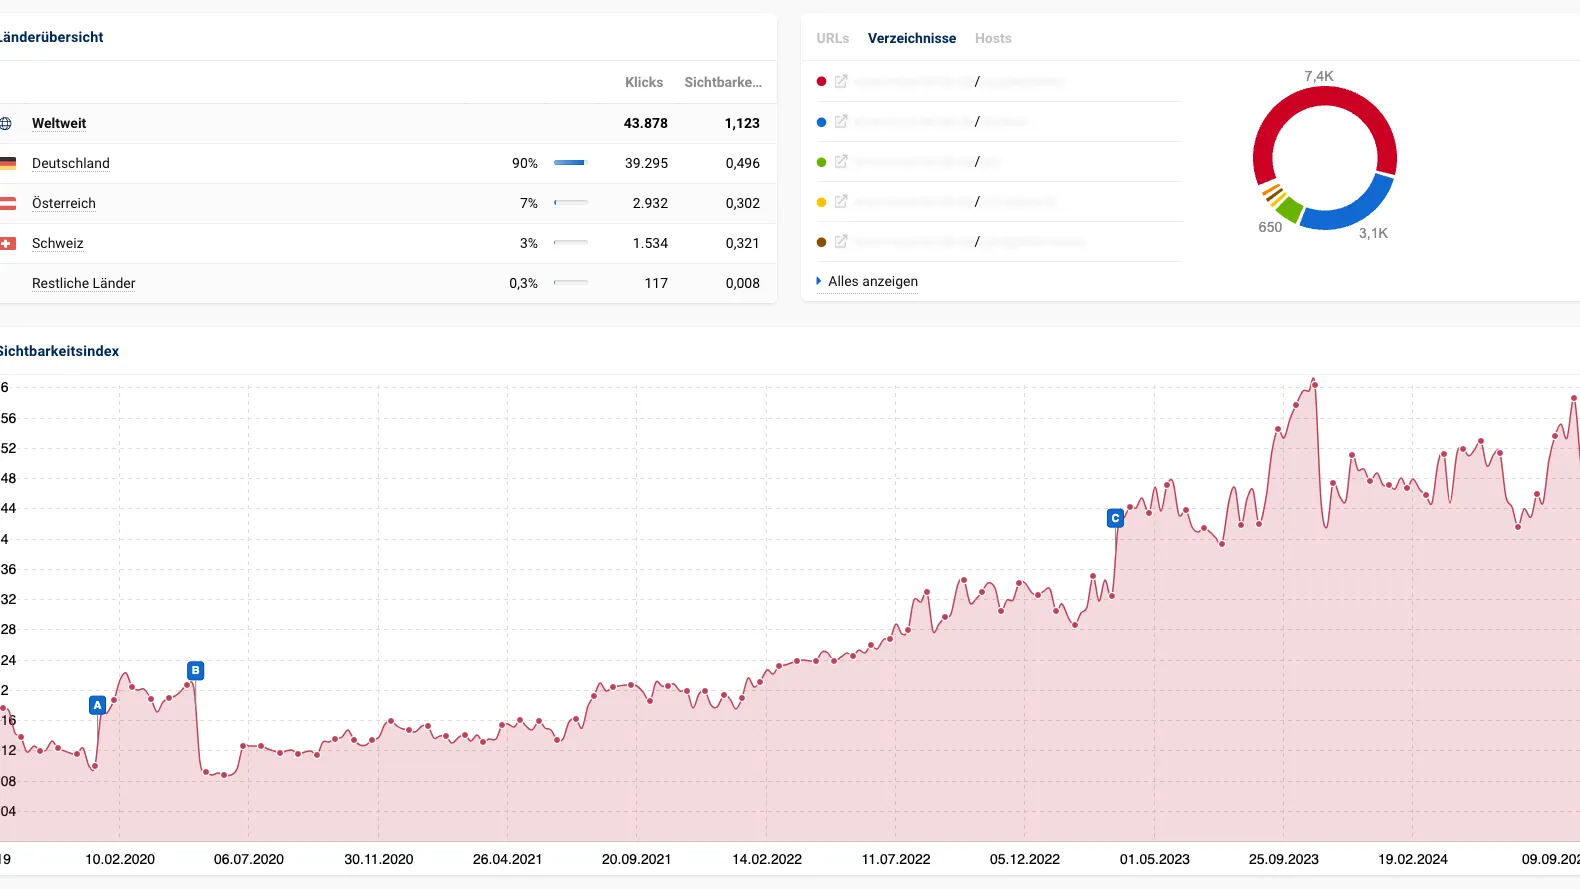This screenshot has height=889, width=1580.
Task: Click event pin C on chart
Action: tap(1115, 518)
